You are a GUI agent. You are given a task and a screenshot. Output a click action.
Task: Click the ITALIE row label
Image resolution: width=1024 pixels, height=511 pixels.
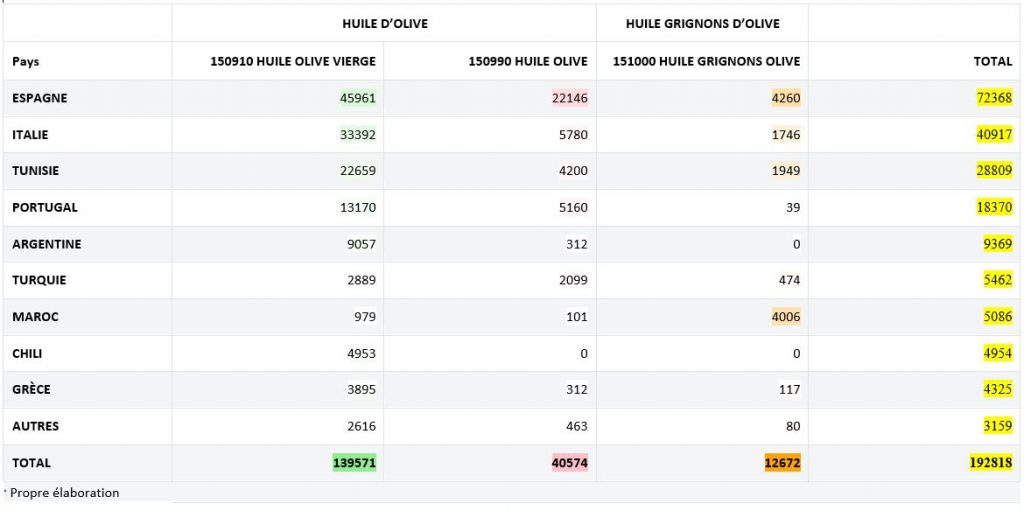pos(30,135)
